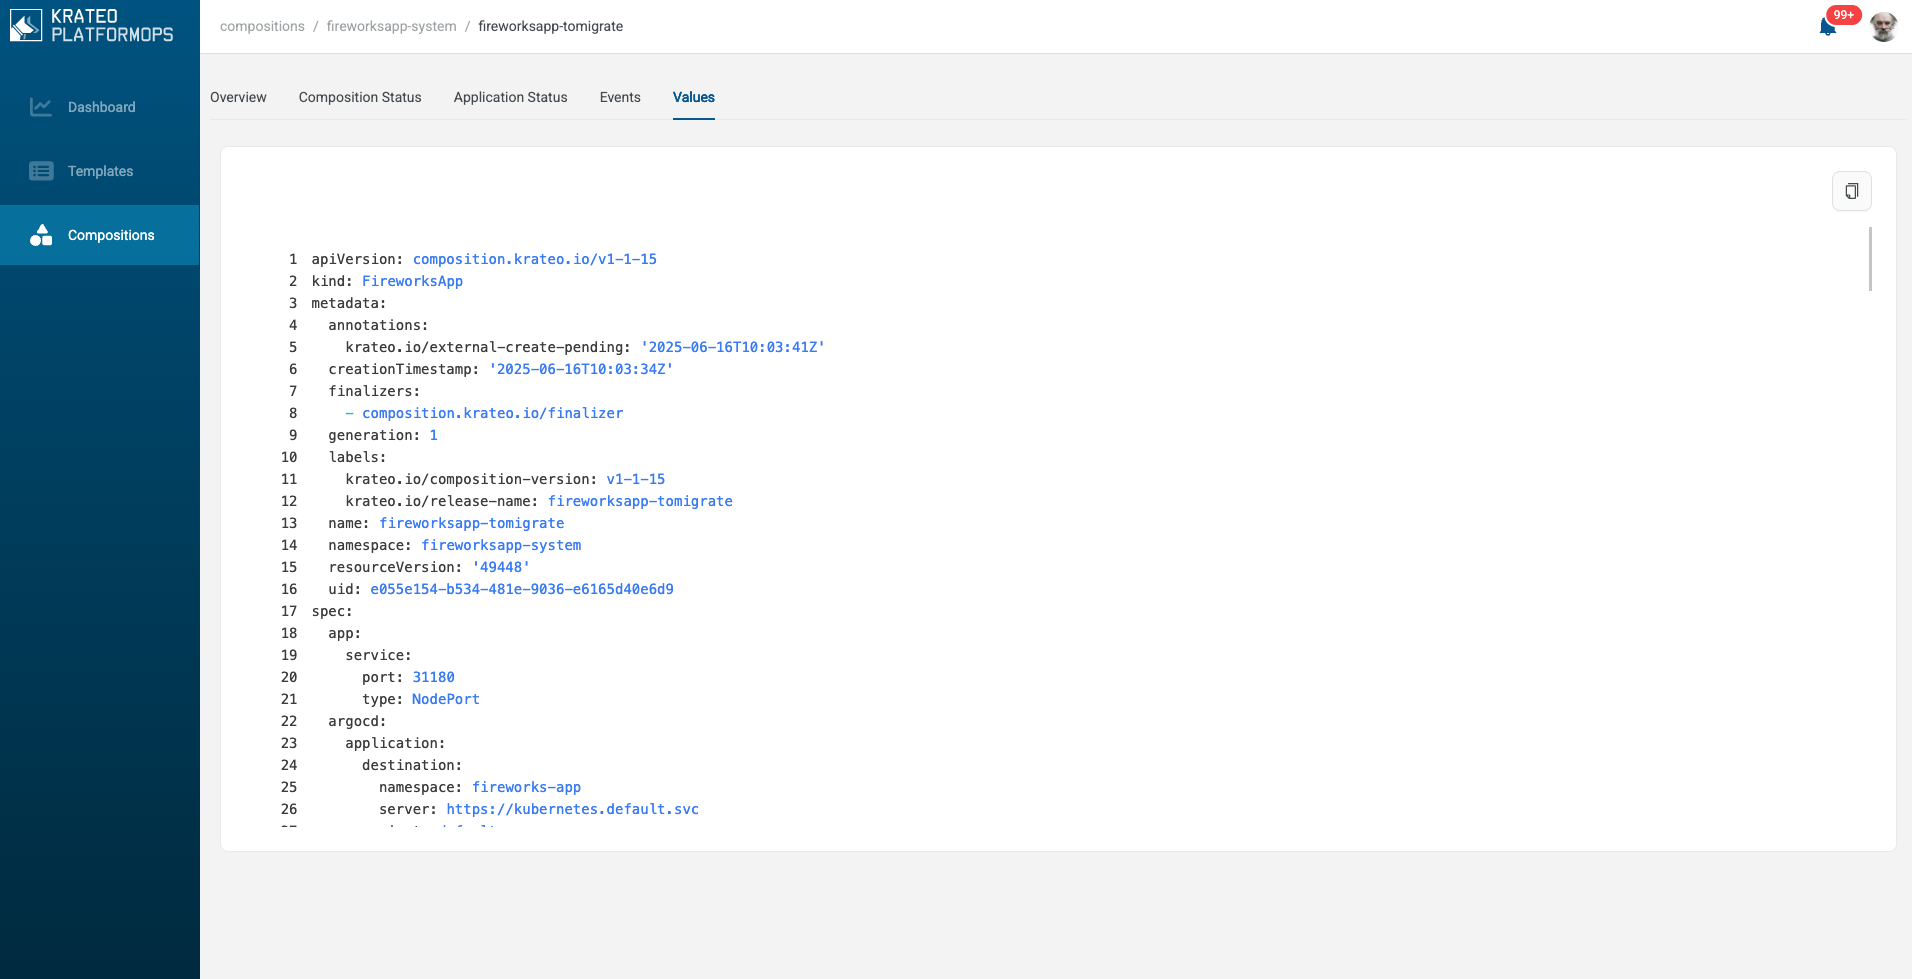Click the service: key line
The width and height of the screenshot is (1912, 979).
pos(378,655)
